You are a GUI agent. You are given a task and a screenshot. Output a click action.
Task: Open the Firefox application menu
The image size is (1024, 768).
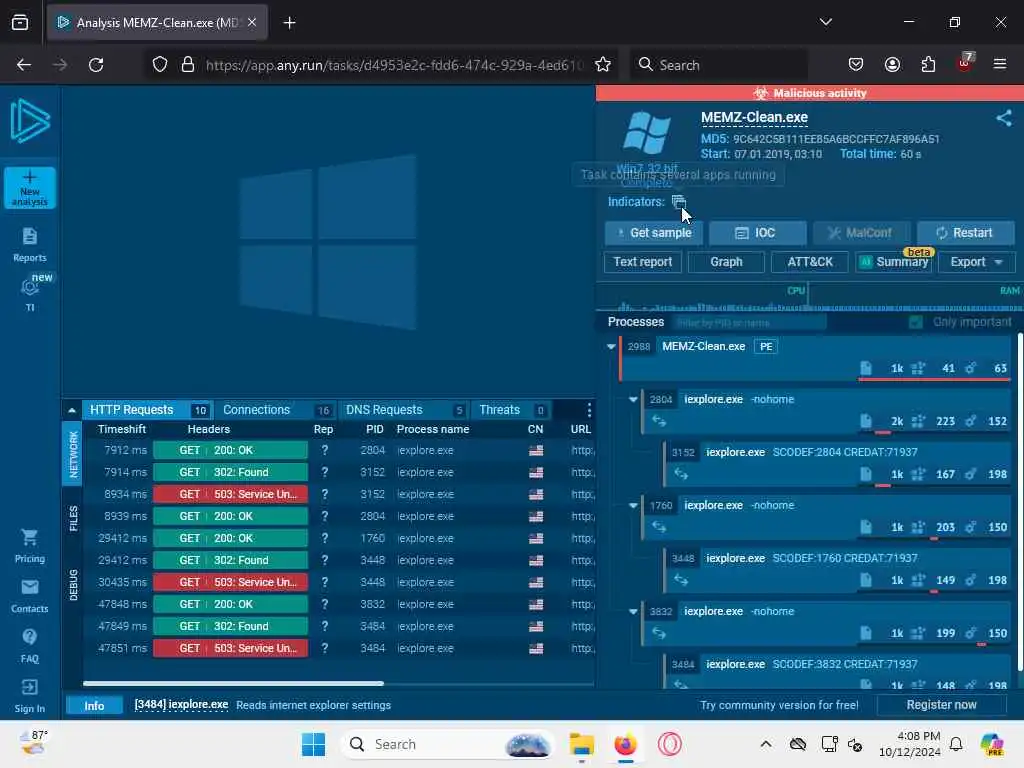pyautogui.click(x=1000, y=64)
